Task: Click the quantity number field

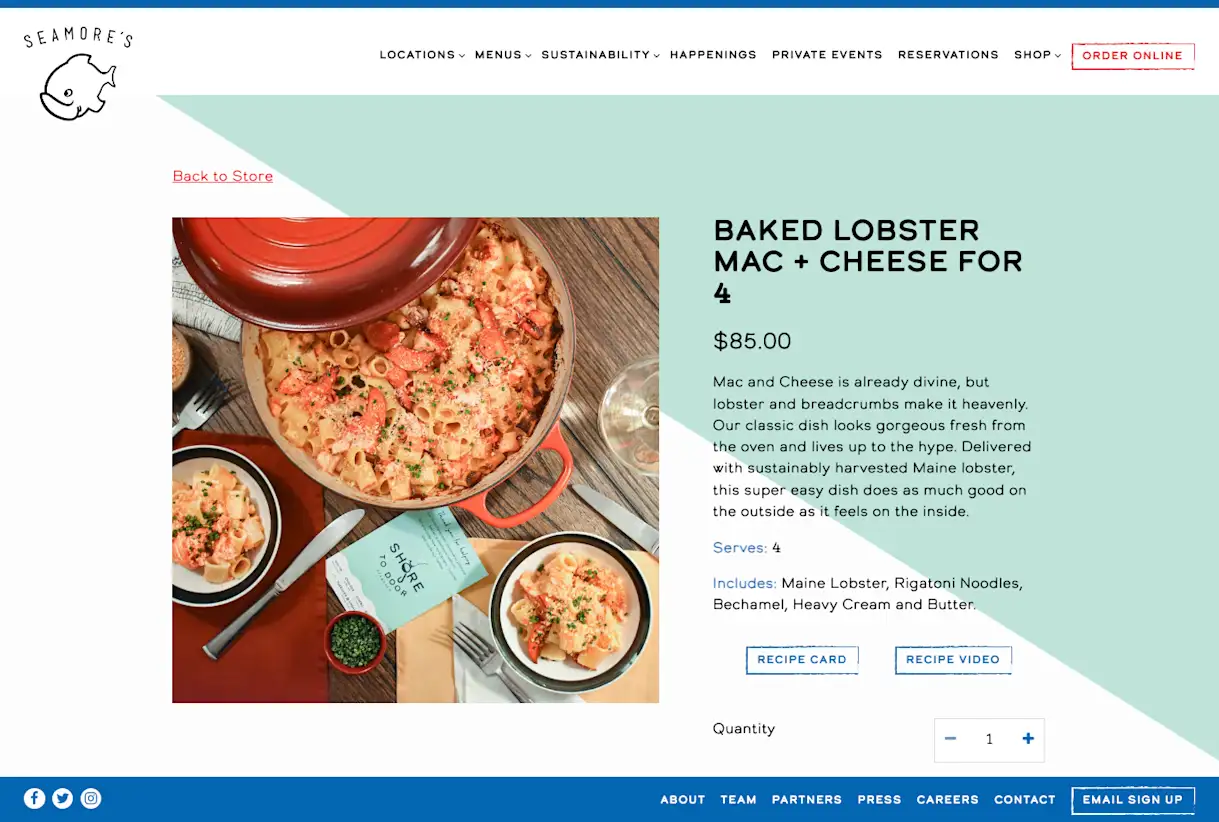Action: pos(989,739)
